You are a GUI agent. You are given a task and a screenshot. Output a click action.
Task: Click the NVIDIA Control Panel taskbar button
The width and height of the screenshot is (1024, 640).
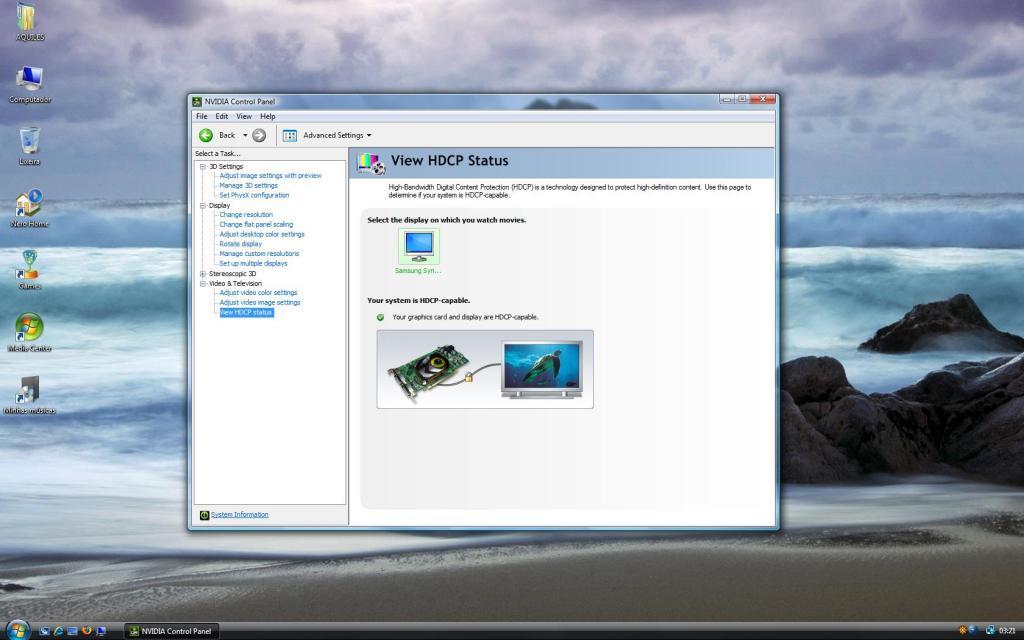click(x=171, y=631)
